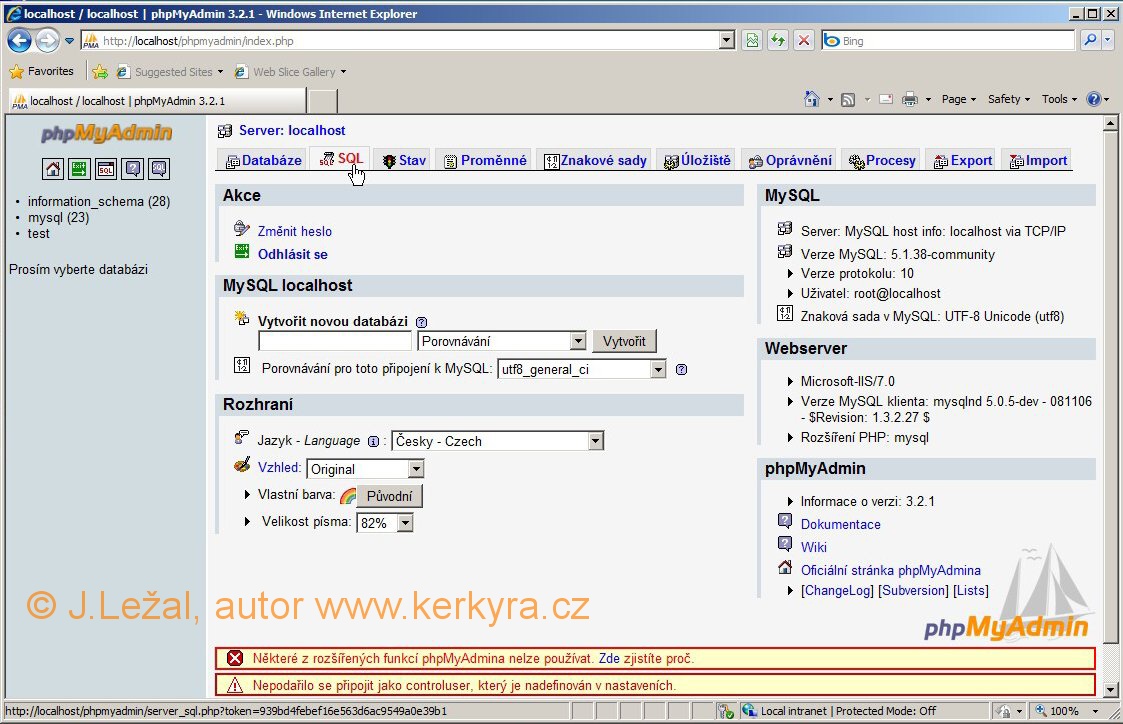Click help icon beside Vytvořit novou databázi
1123x724 pixels.
(x=421, y=322)
